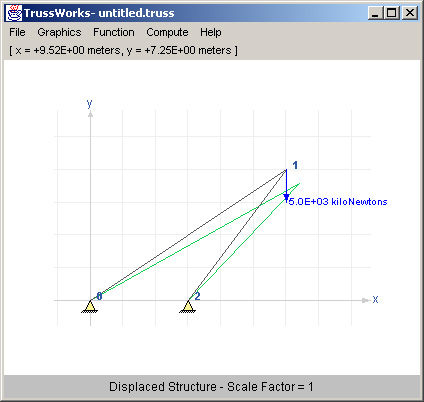Select node 2 label
The height and width of the screenshot is (402, 424).
click(197, 296)
